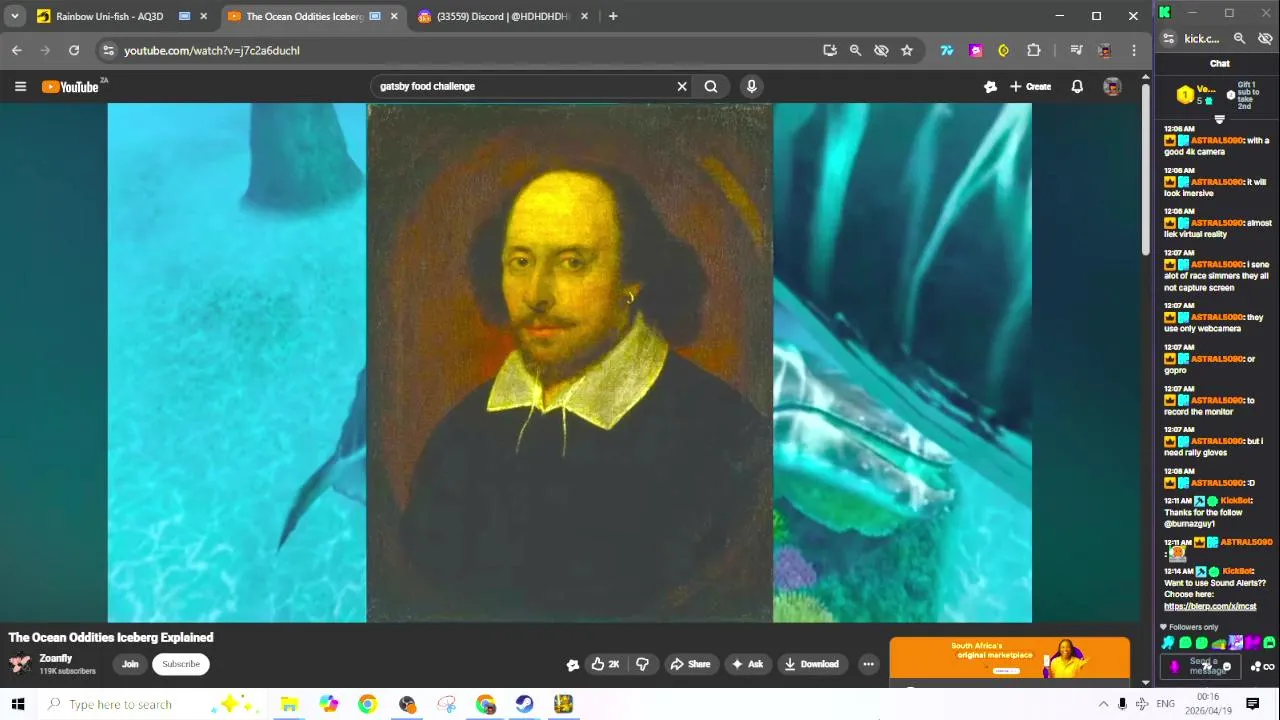
Task: Open more video actions three-dot menu
Action: click(868, 664)
